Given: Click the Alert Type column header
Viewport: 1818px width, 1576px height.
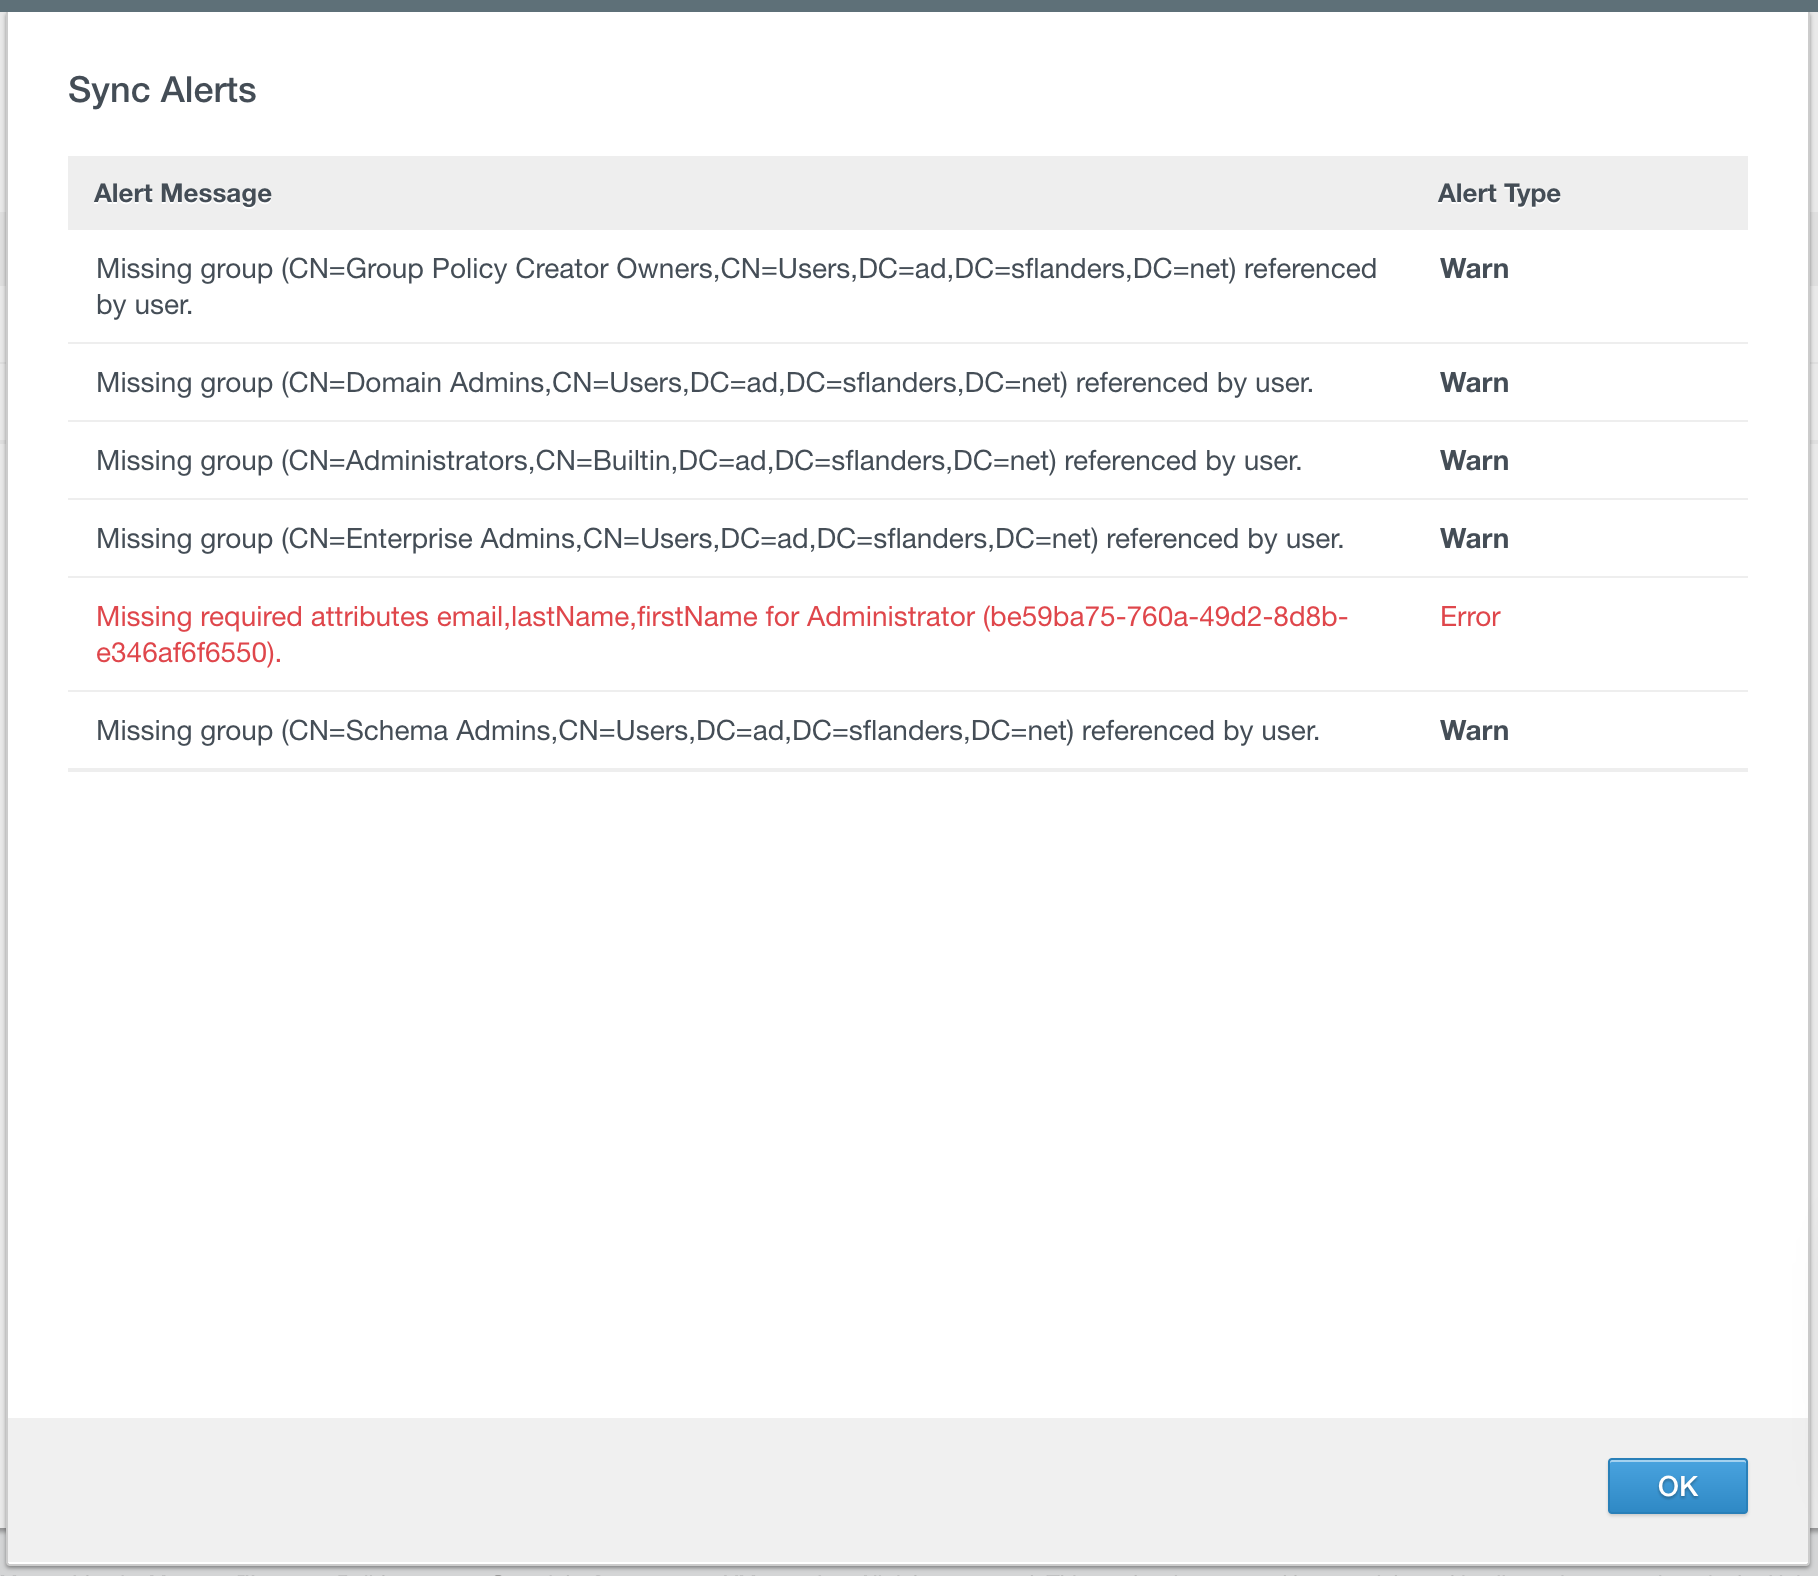Looking at the screenshot, I should coord(1498,193).
